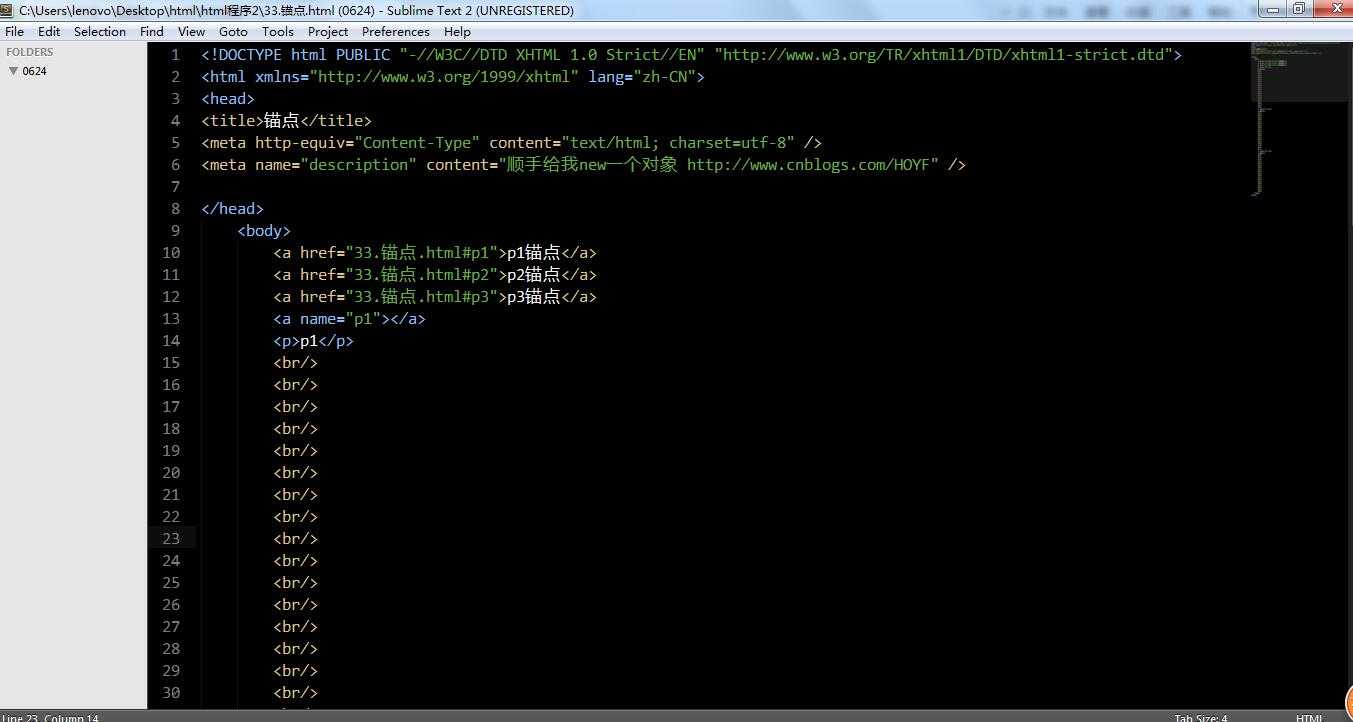Viewport: 1353px width, 722px height.
Task: Click the DOCTYPE declaration on line 1
Action: [691, 55]
